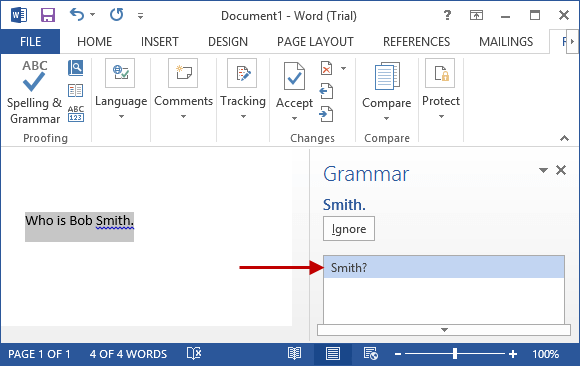
Task: Open Grammar pane task options arrow
Action: tap(543, 170)
